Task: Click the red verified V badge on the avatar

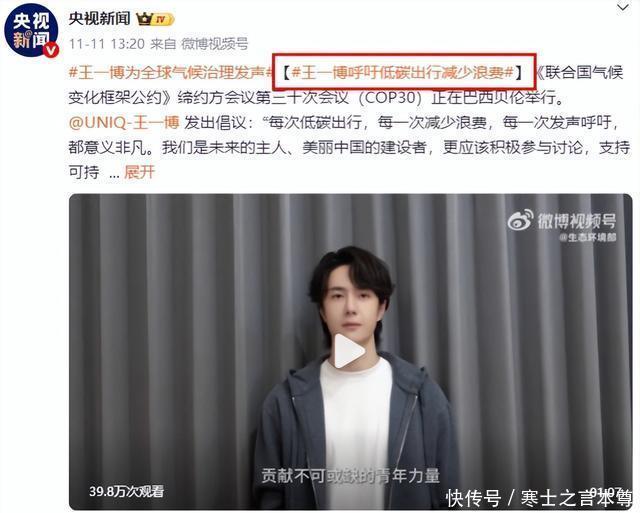Action: (x=51, y=50)
